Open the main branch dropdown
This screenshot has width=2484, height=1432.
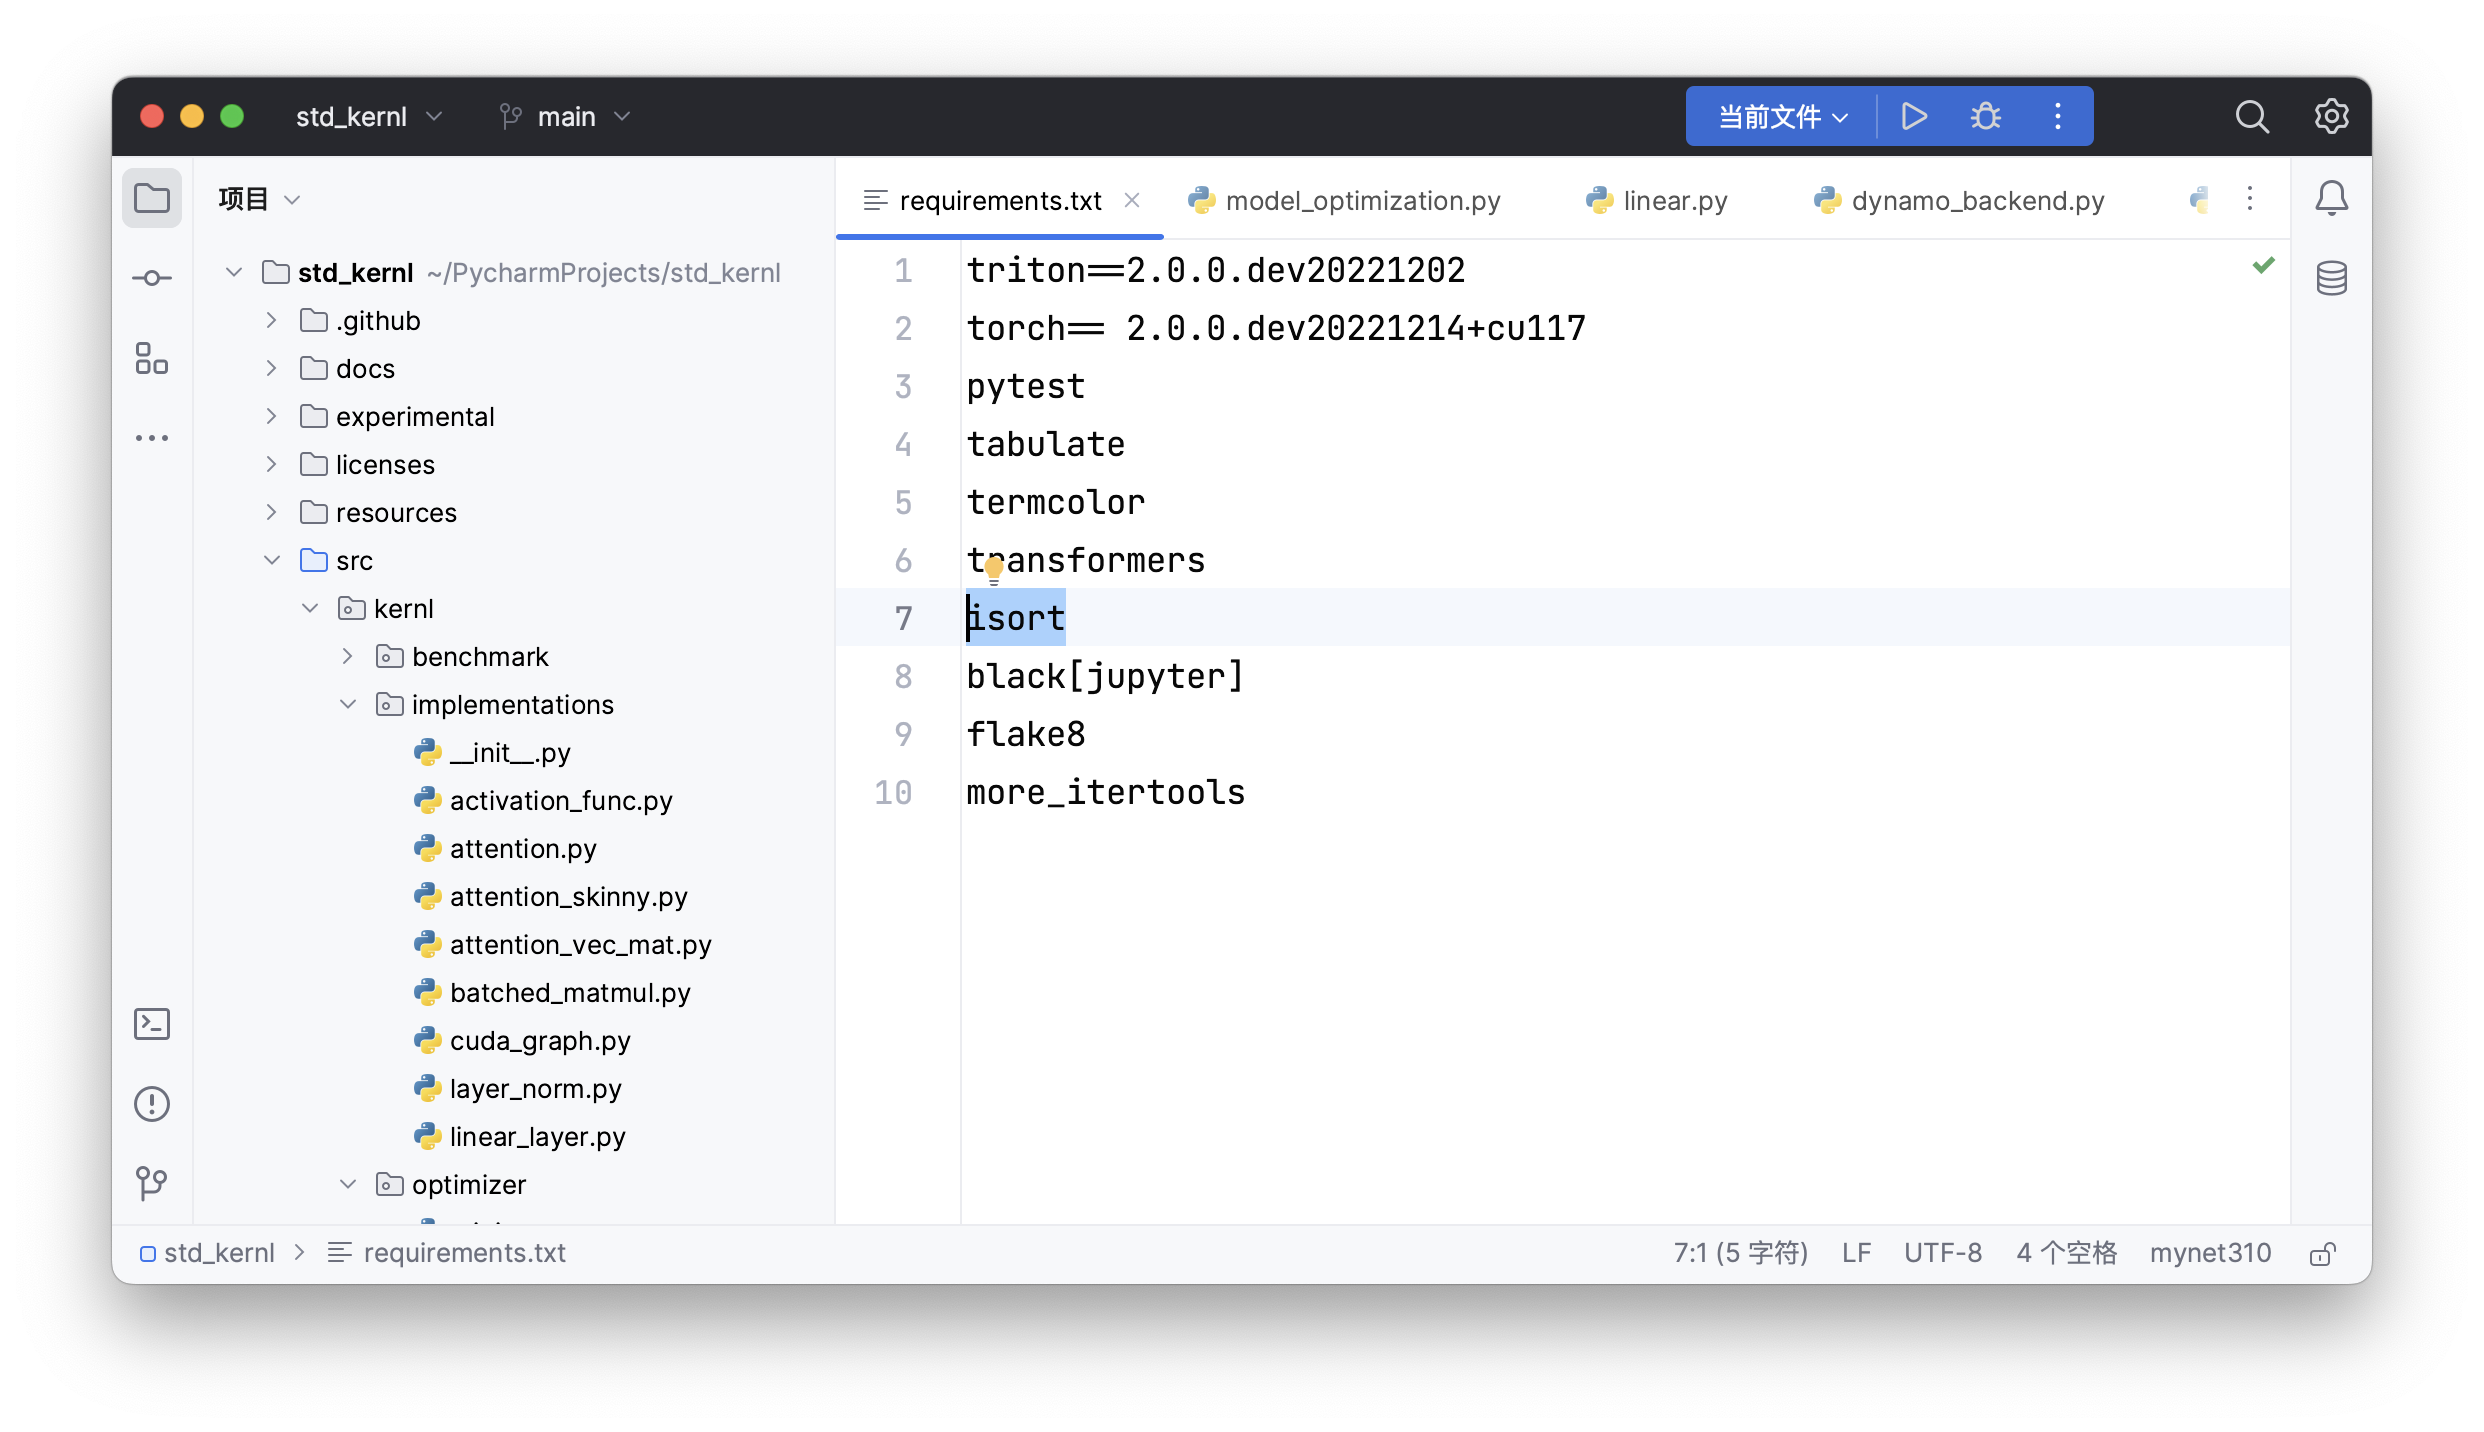click(x=566, y=116)
